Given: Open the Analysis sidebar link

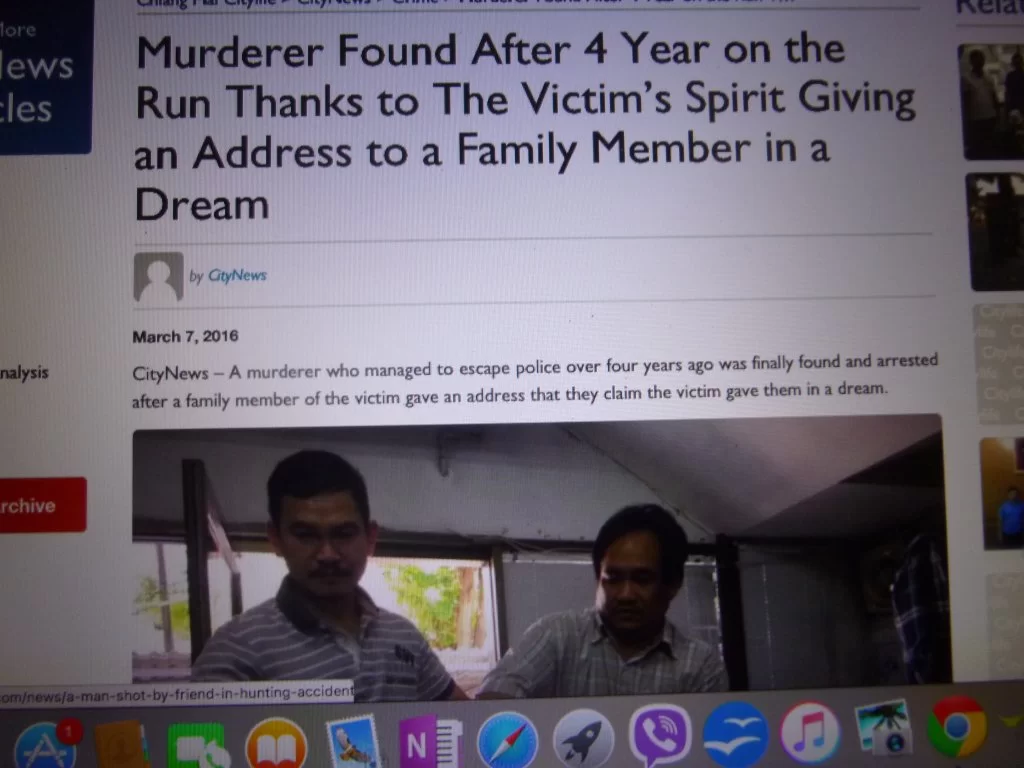Looking at the screenshot, I should coord(24,373).
